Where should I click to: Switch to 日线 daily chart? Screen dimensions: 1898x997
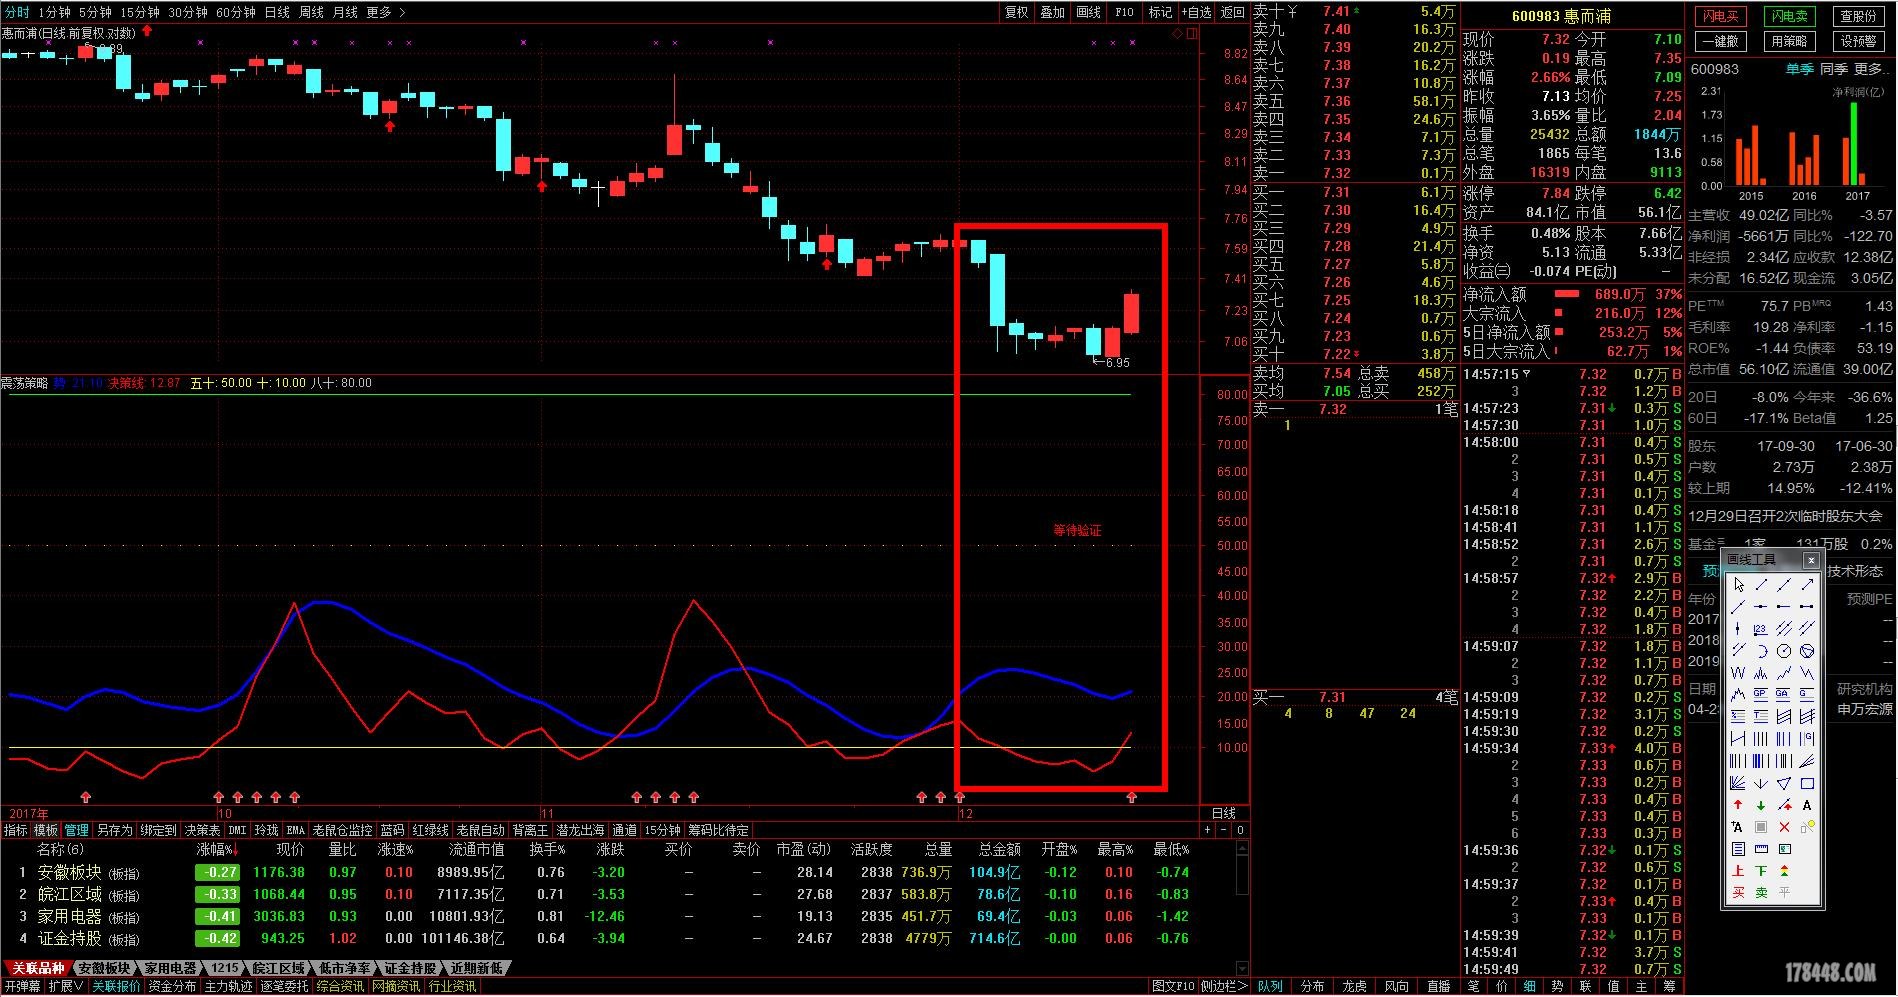tap(277, 12)
